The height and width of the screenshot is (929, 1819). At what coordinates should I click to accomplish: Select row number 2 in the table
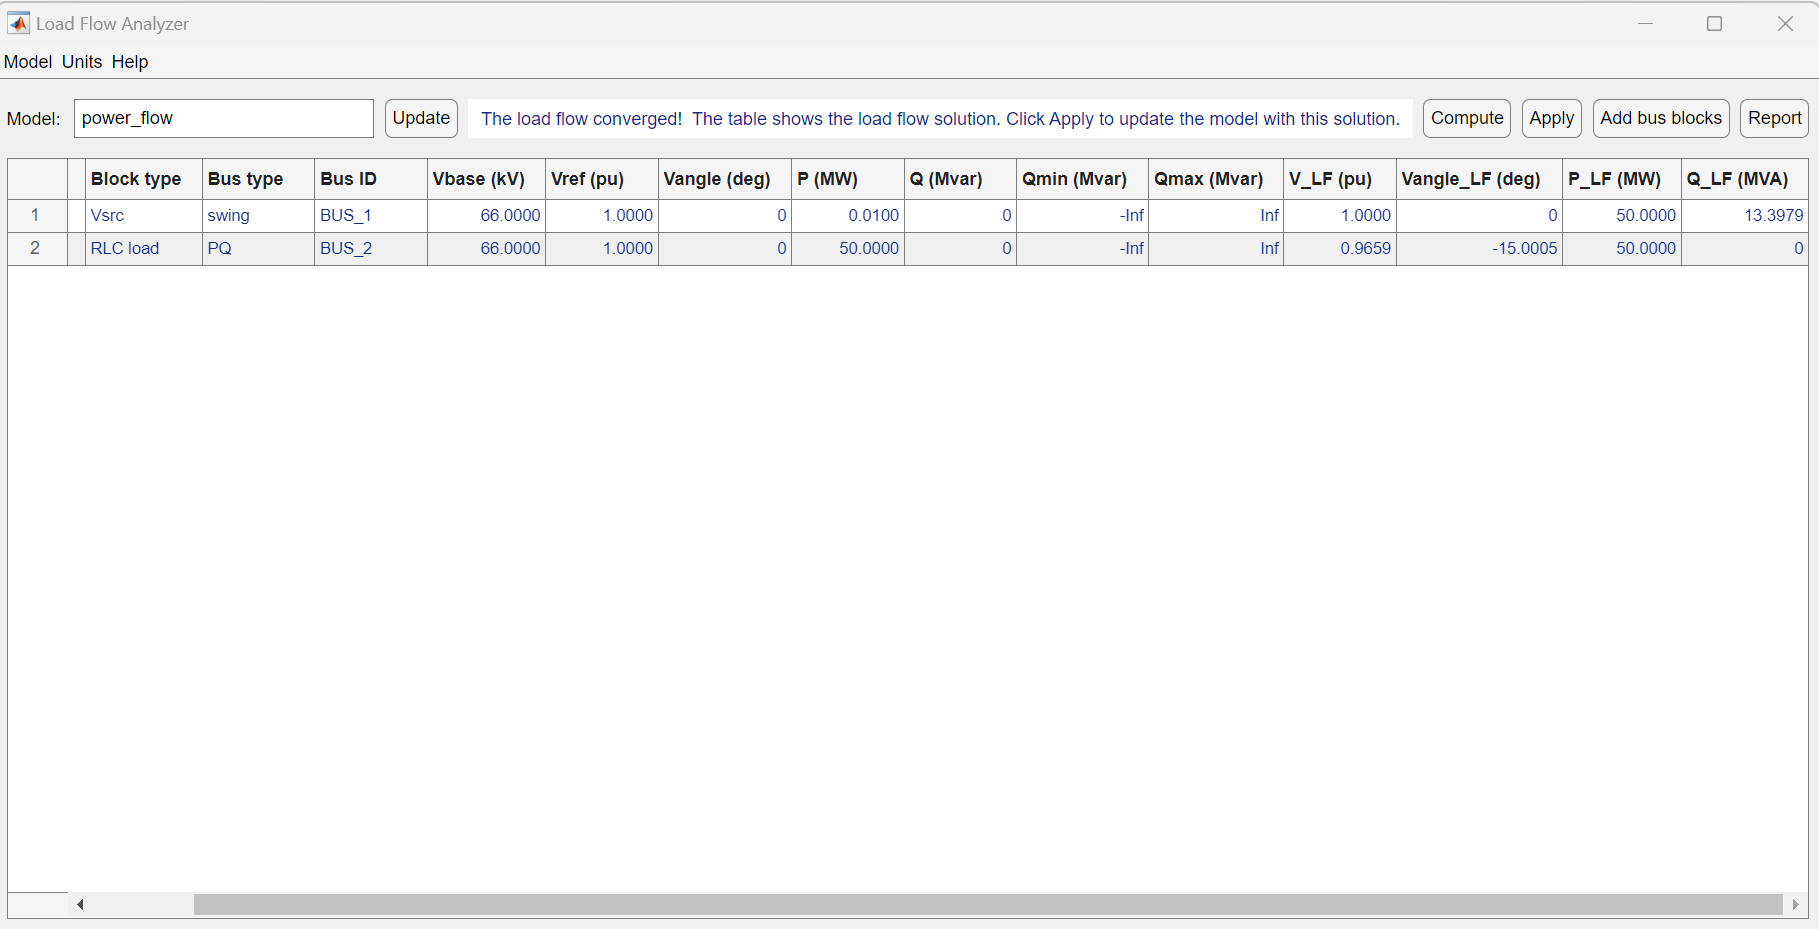(35, 248)
